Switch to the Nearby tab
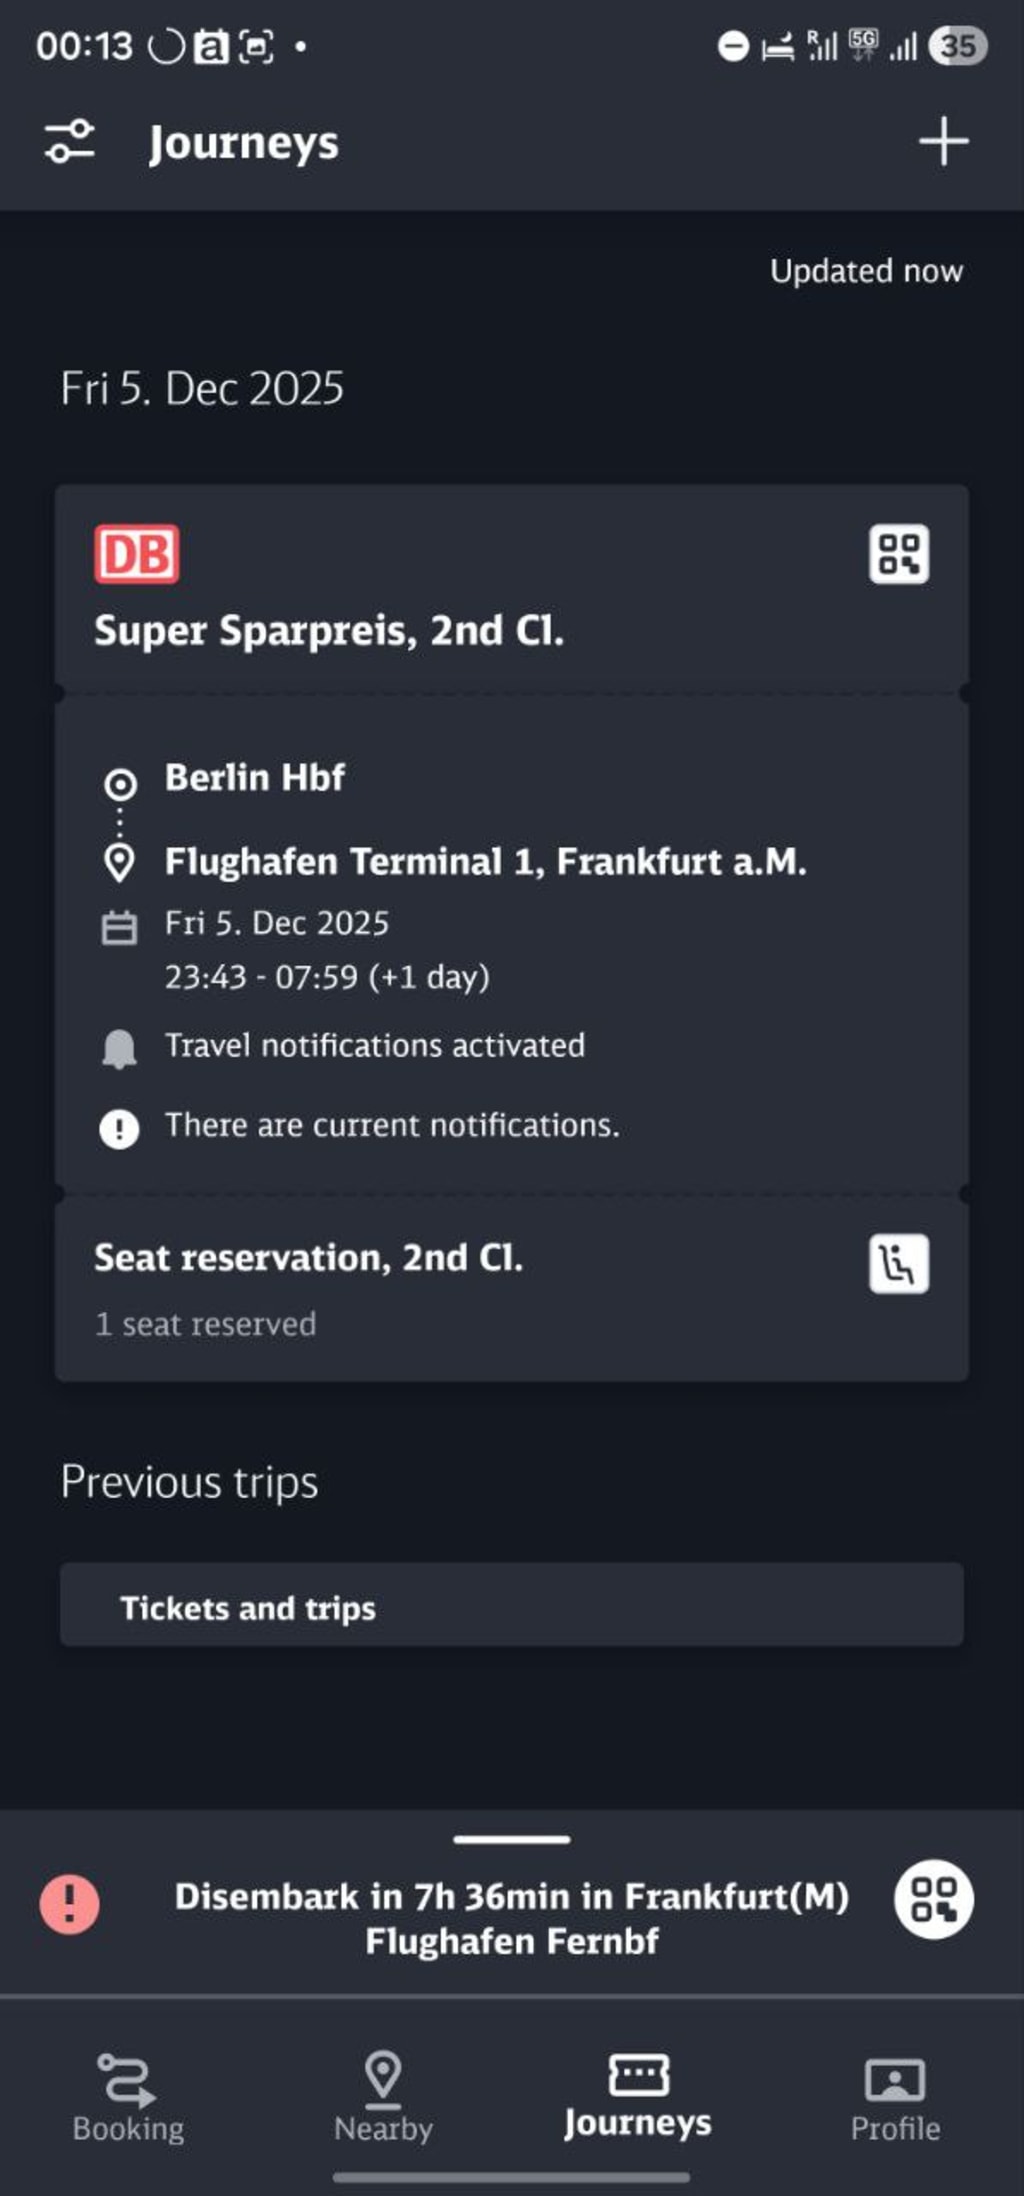1024x2196 pixels. pyautogui.click(x=383, y=2098)
